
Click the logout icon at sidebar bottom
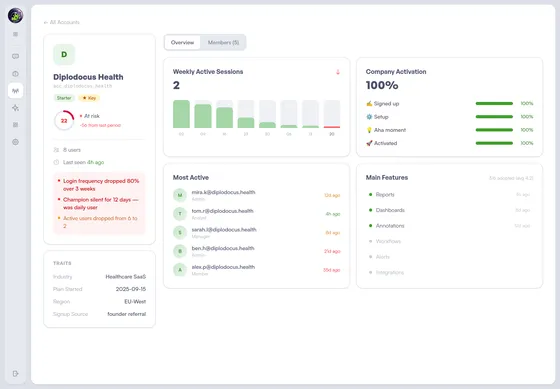pos(15,374)
